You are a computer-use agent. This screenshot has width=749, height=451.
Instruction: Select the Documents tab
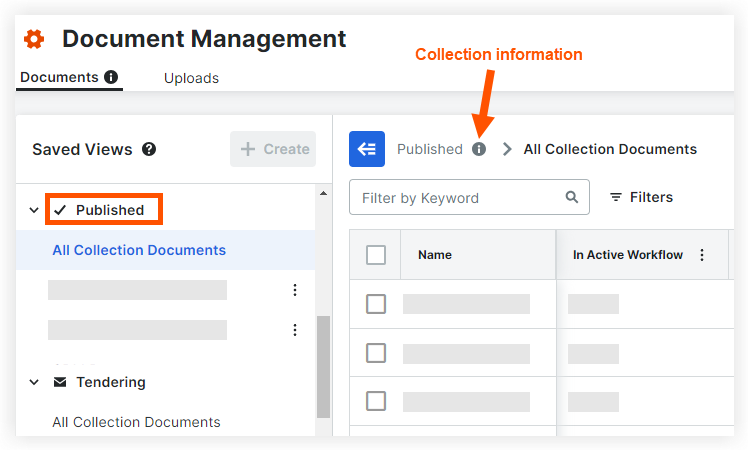59,77
